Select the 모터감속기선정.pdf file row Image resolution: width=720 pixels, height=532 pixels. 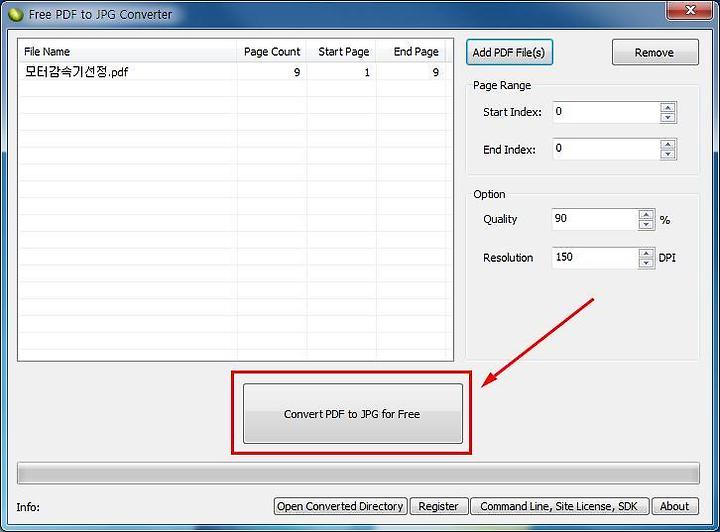coord(232,72)
